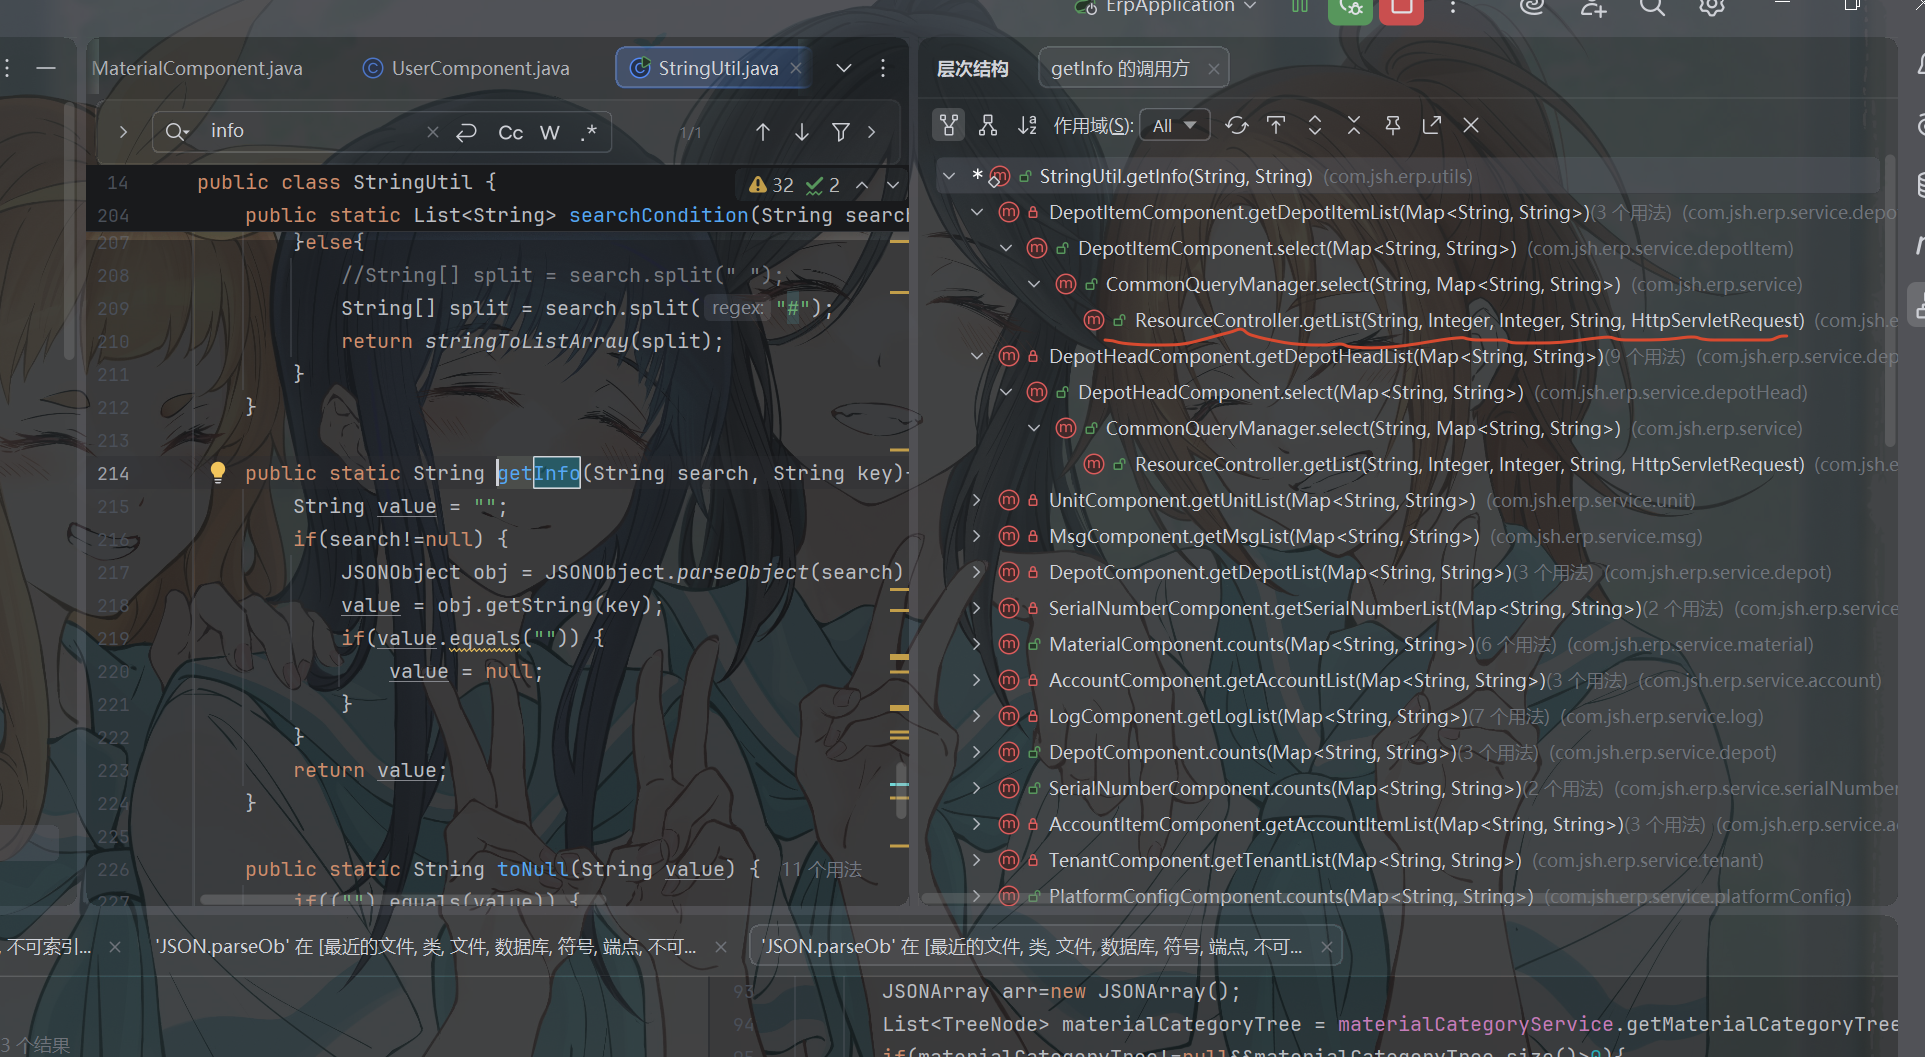Collapse DepotItemComponent.getDepotItemList node
This screenshot has height=1057, width=1925.
tap(977, 212)
